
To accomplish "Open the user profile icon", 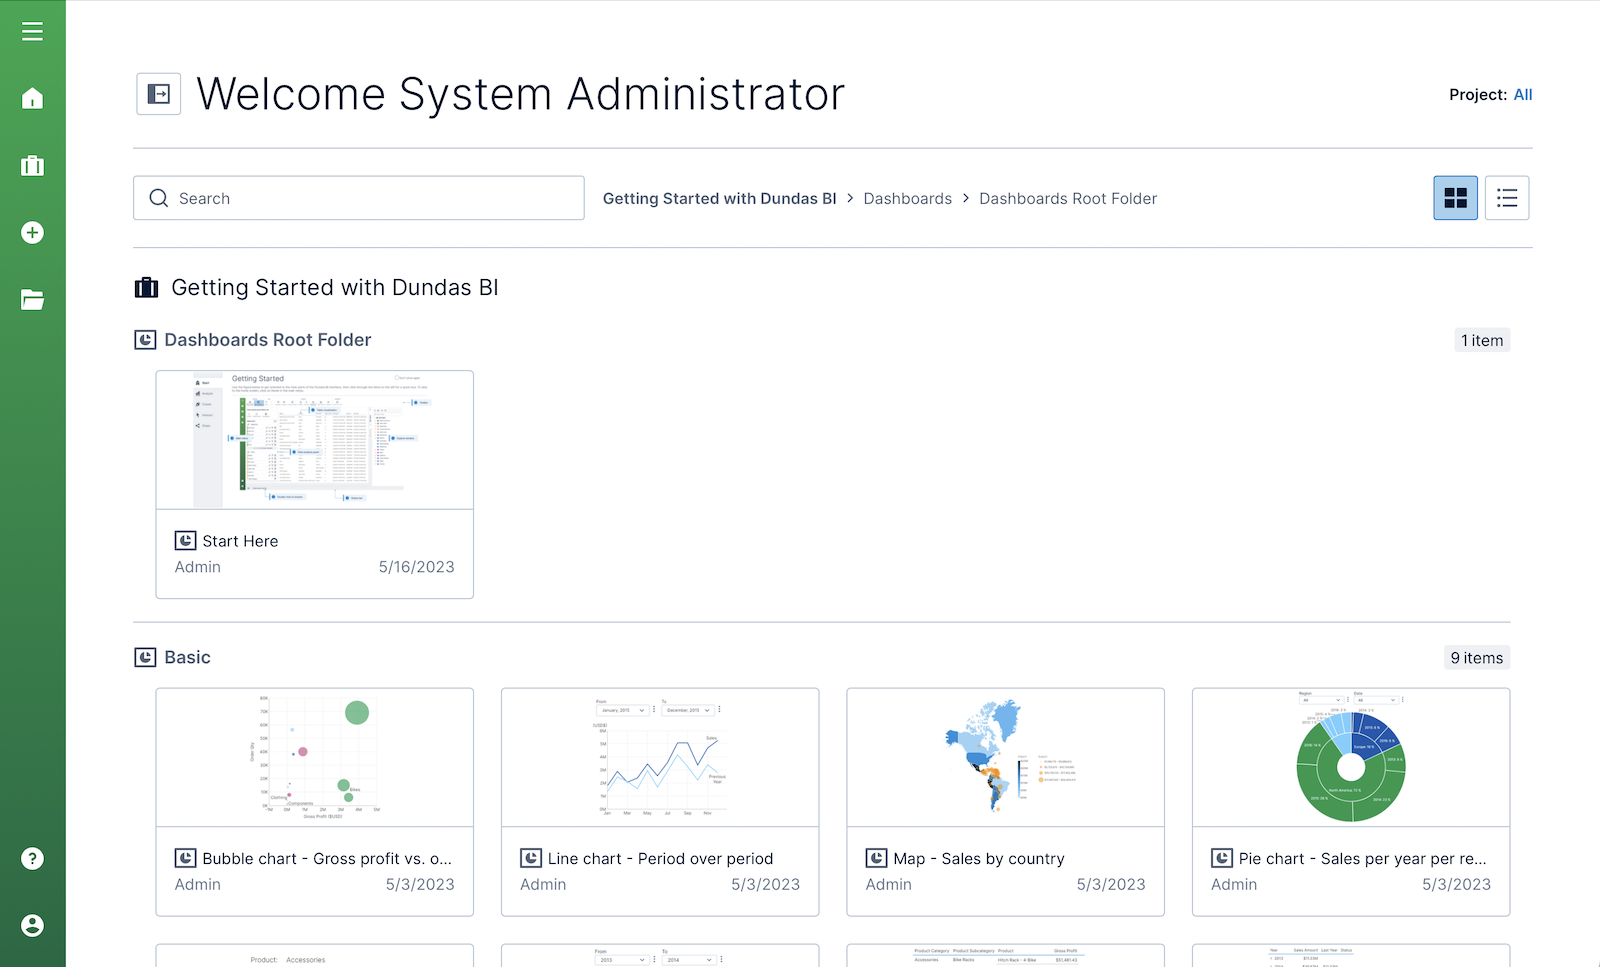I will coord(32,925).
